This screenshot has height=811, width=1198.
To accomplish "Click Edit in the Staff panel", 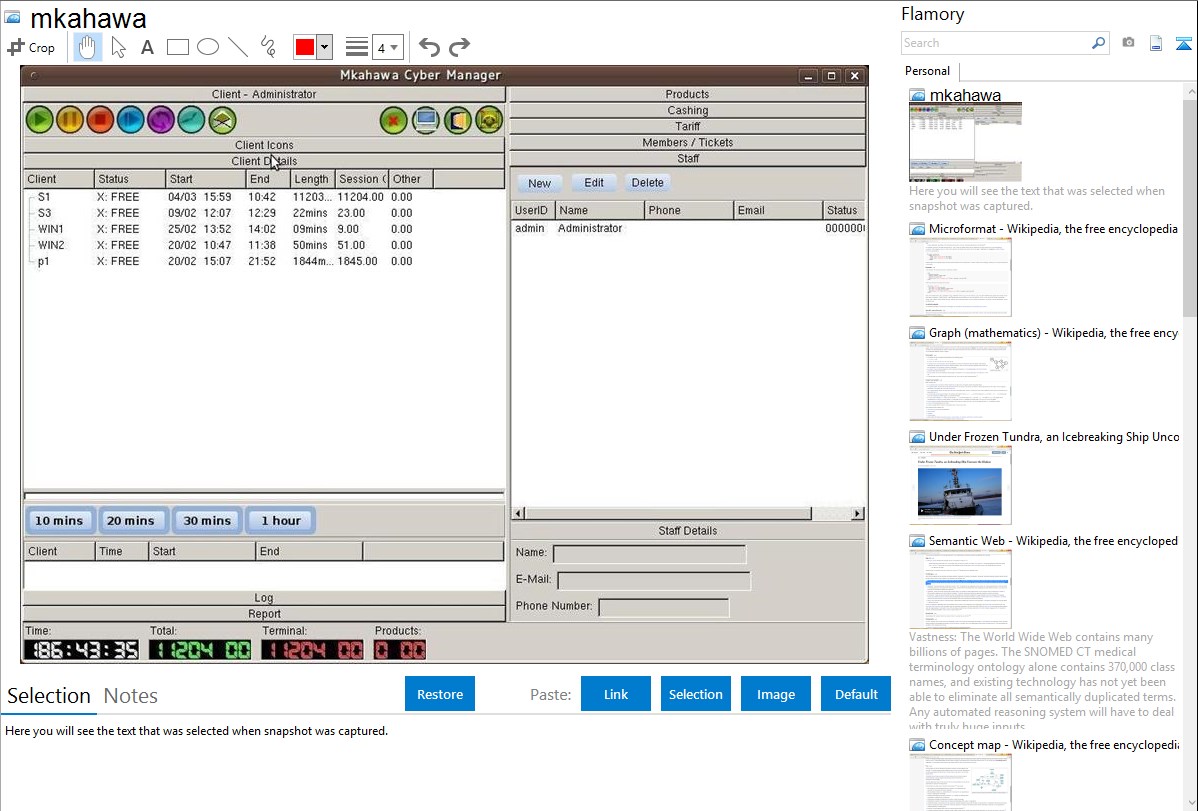I will [594, 183].
